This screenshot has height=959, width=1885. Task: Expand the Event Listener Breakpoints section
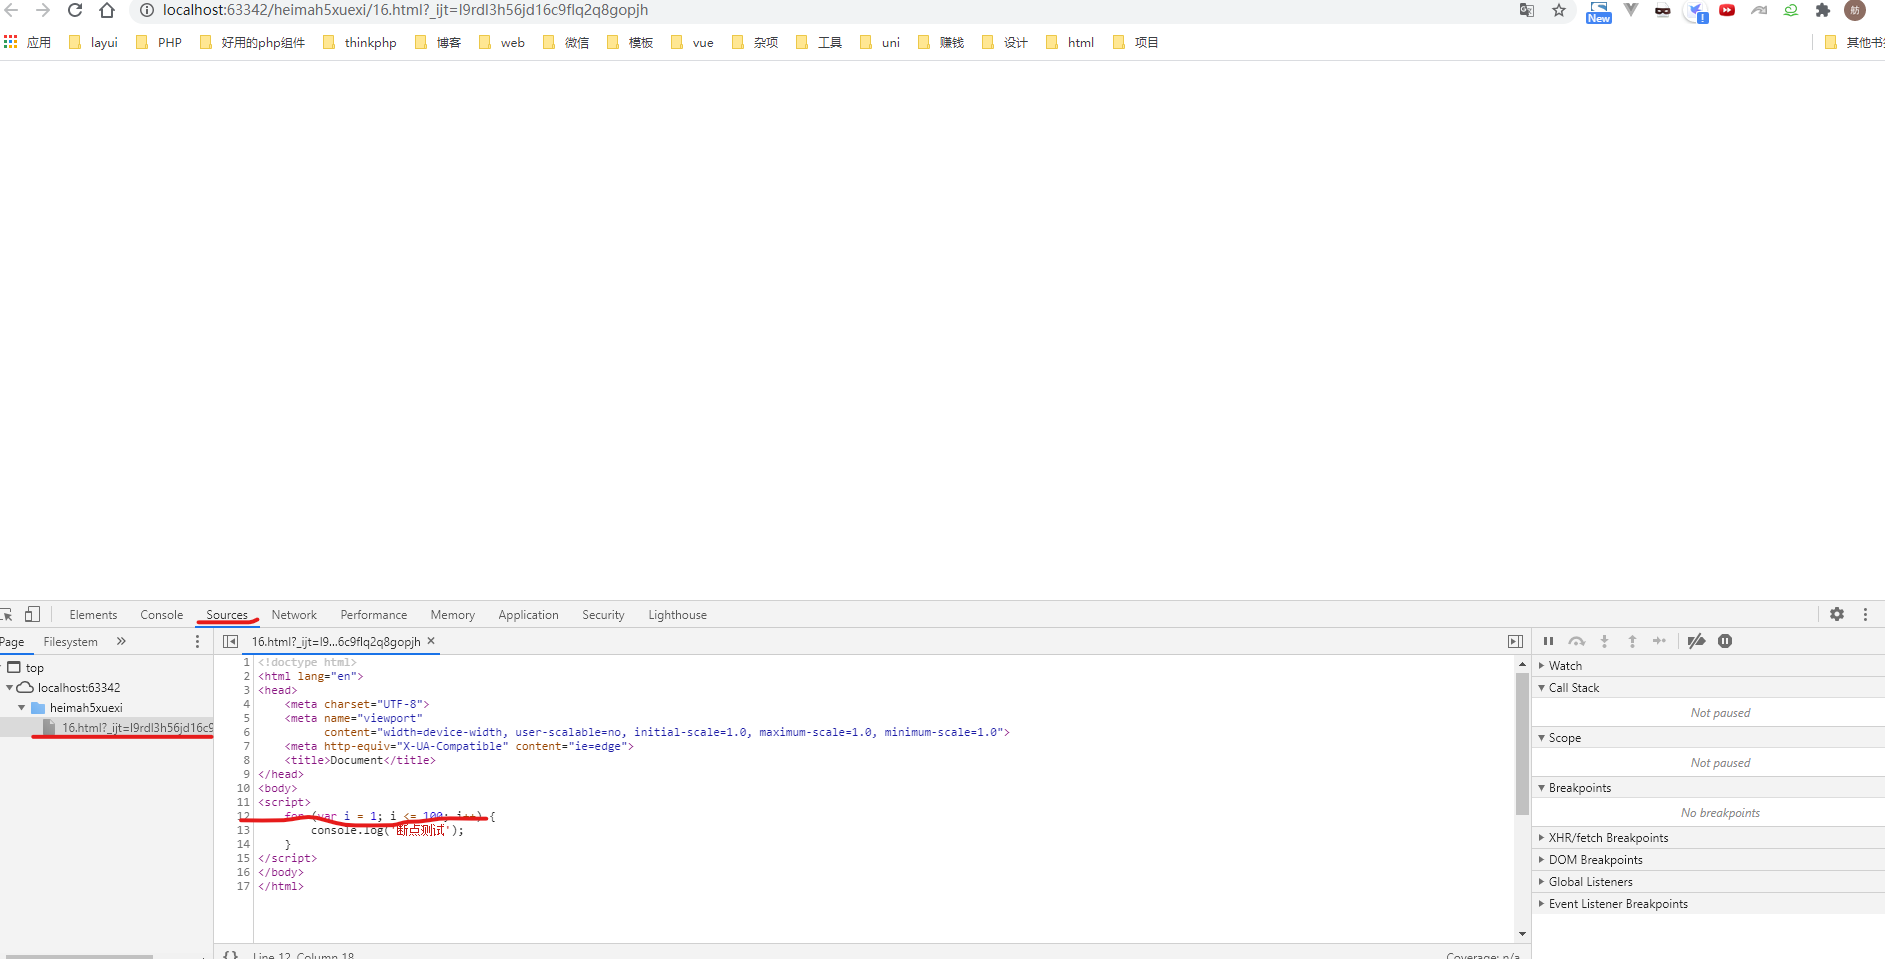(1617, 904)
